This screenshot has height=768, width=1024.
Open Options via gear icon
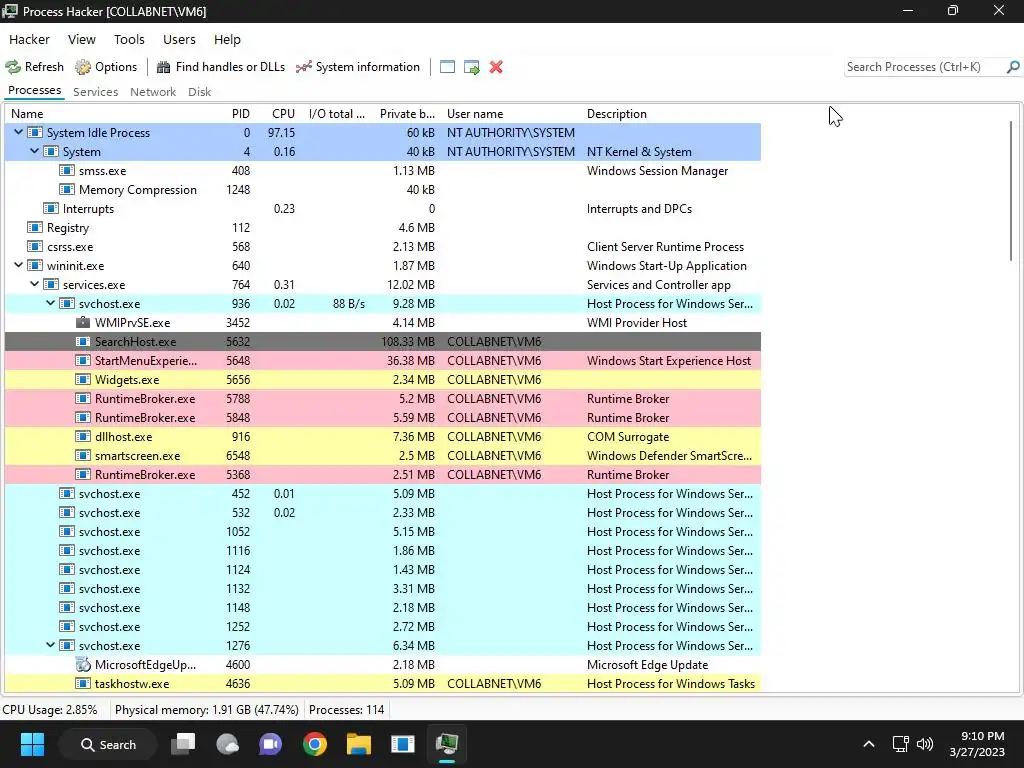83,67
